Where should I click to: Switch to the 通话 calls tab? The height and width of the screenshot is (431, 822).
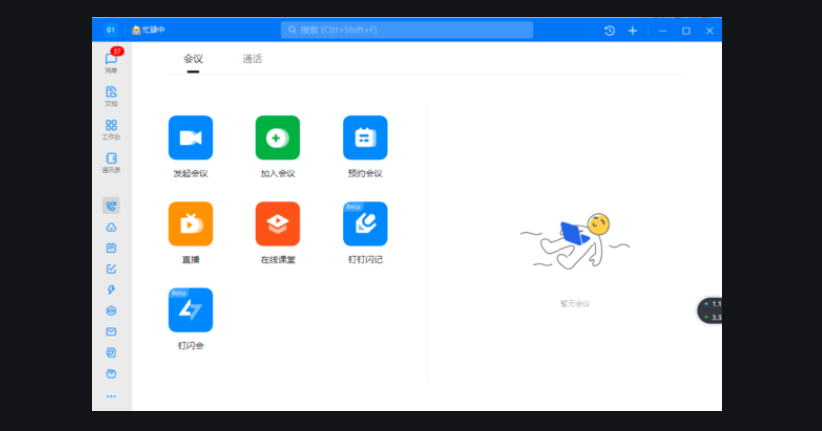(252, 59)
